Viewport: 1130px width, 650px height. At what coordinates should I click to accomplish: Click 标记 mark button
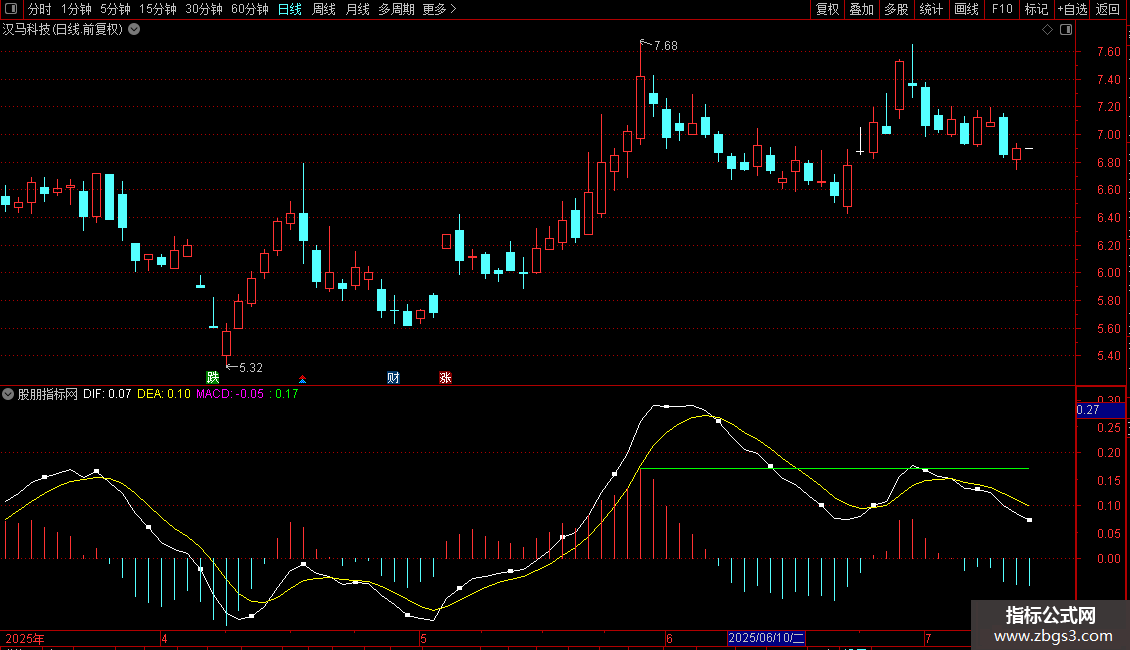pos(1036,9)
